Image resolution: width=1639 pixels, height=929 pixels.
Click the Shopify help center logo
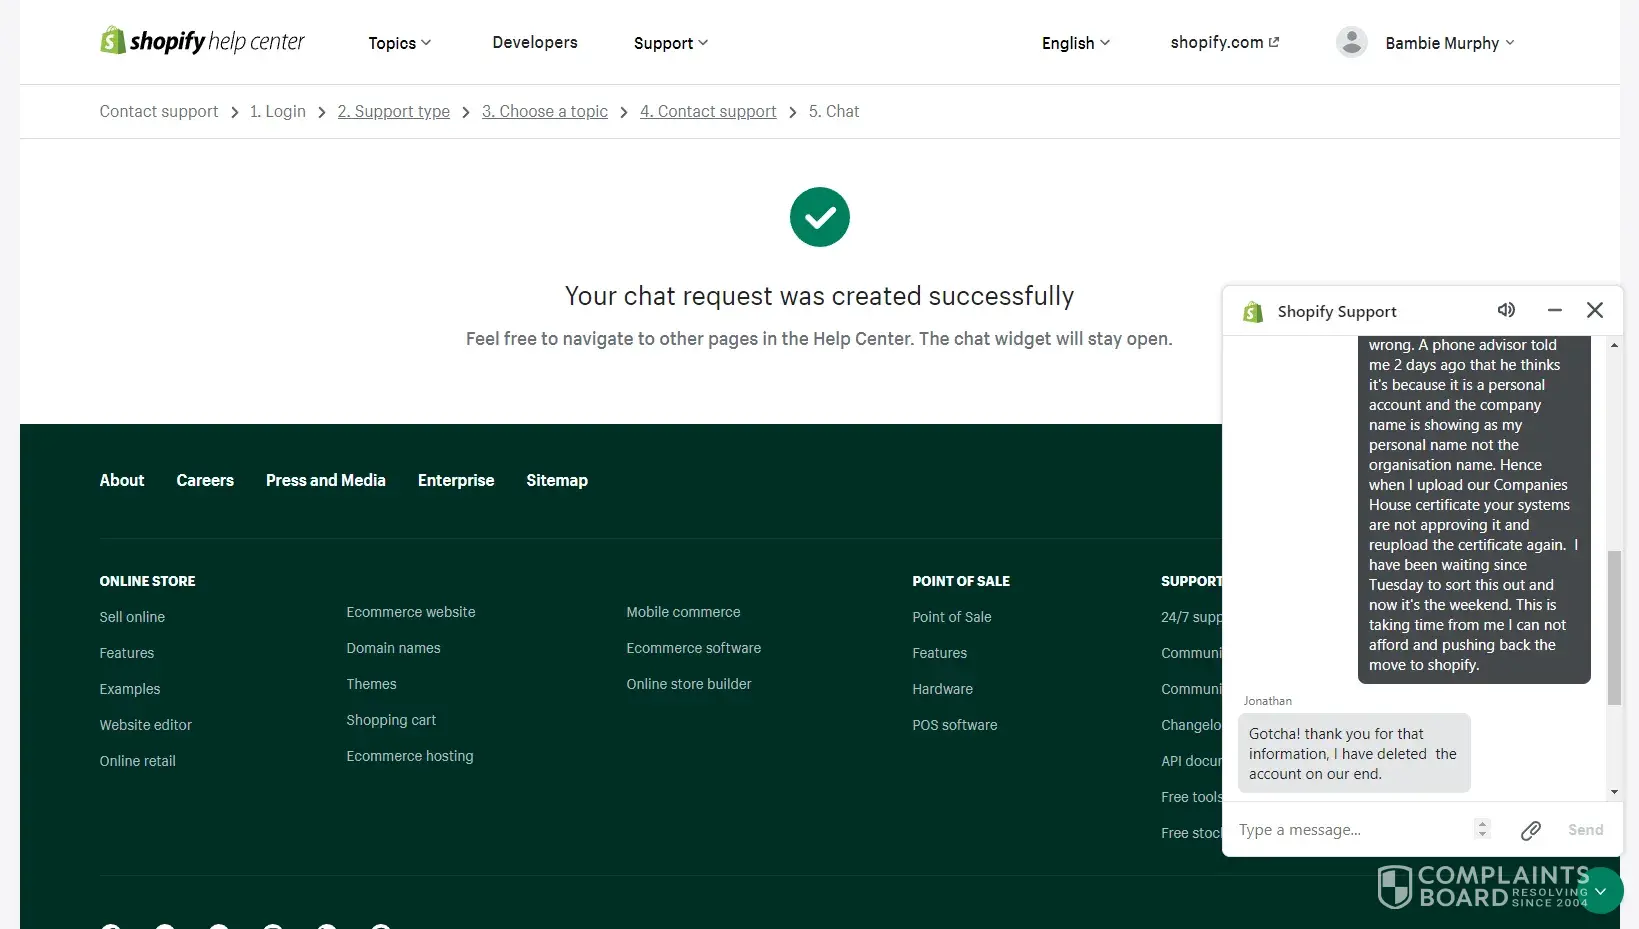tap(202, 41)
